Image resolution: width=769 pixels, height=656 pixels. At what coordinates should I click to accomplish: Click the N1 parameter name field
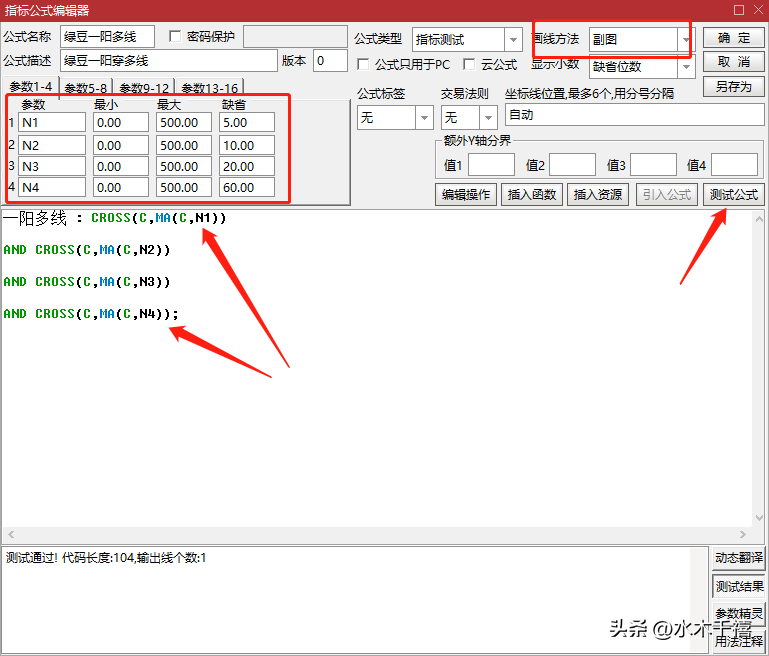[x=52, y=123]
